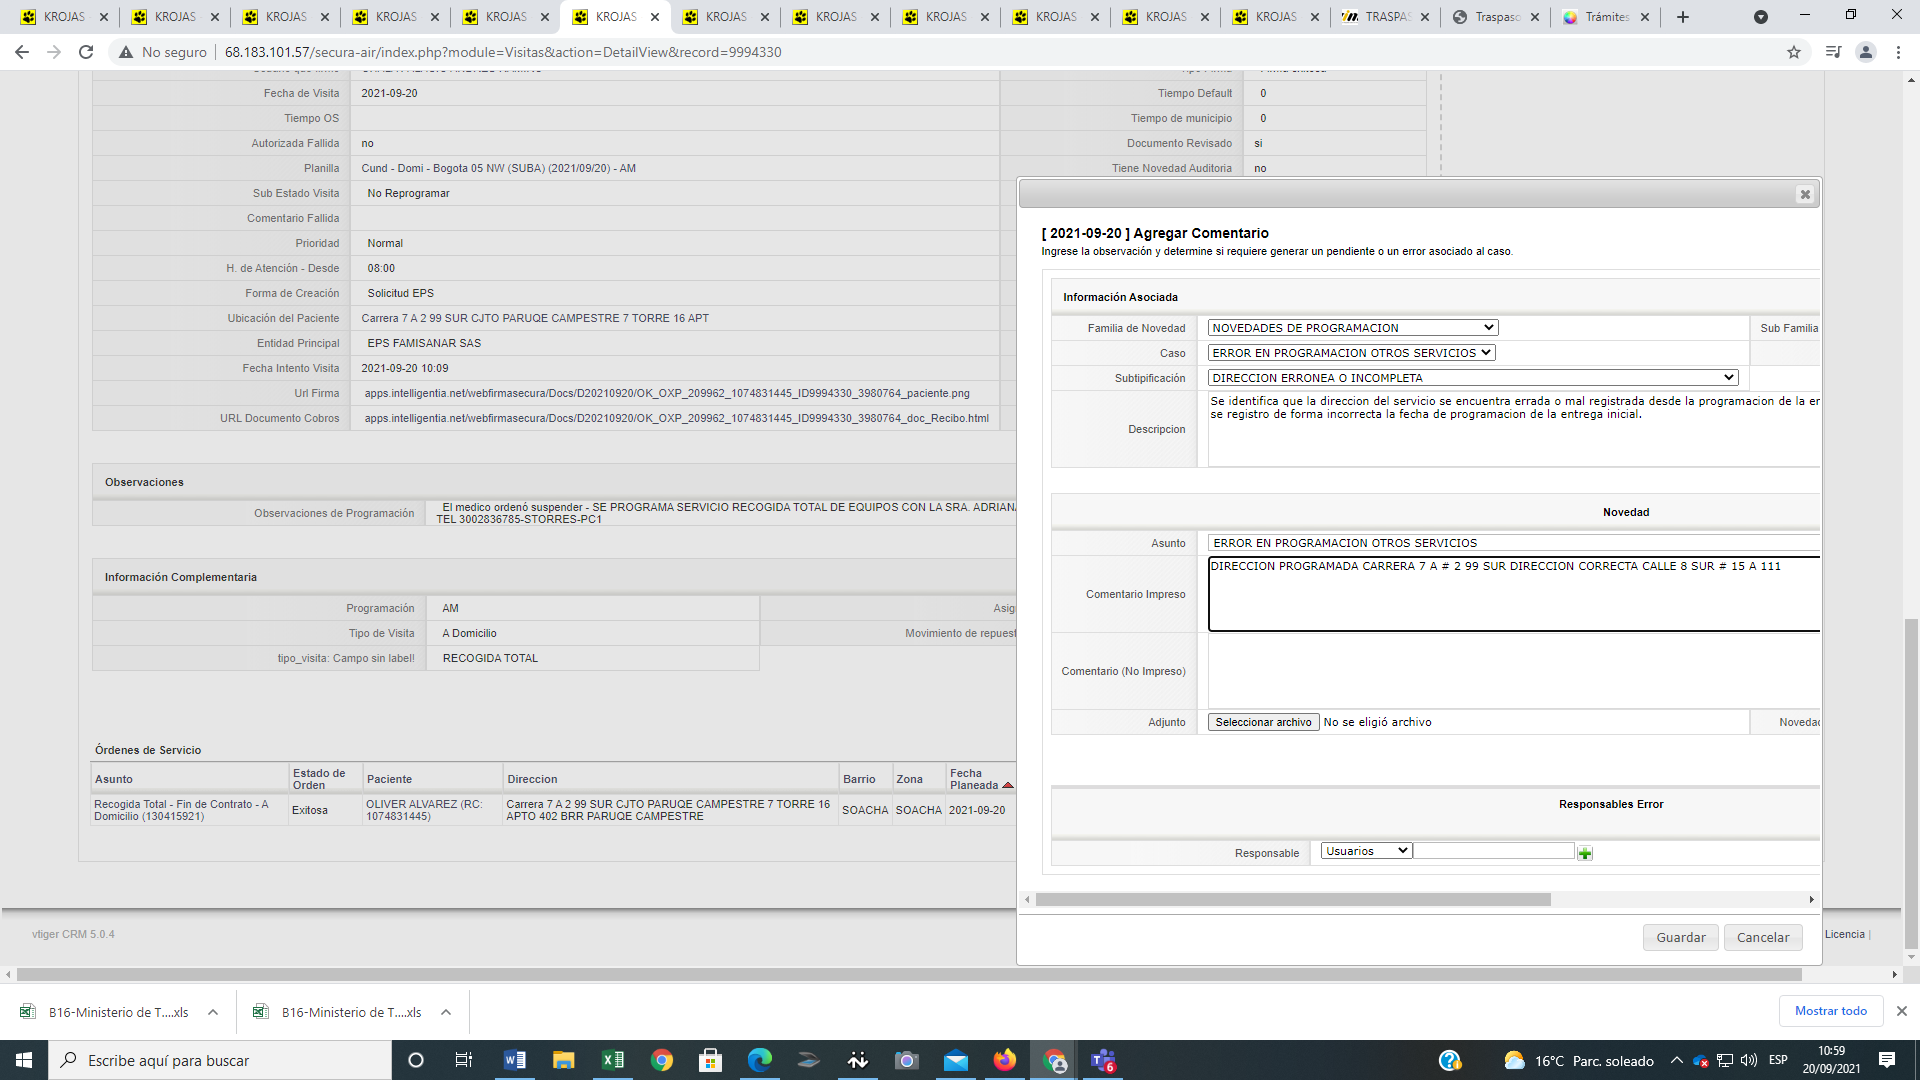
Task: Open the notification center icon
Action: (x=1887, y=1060)
